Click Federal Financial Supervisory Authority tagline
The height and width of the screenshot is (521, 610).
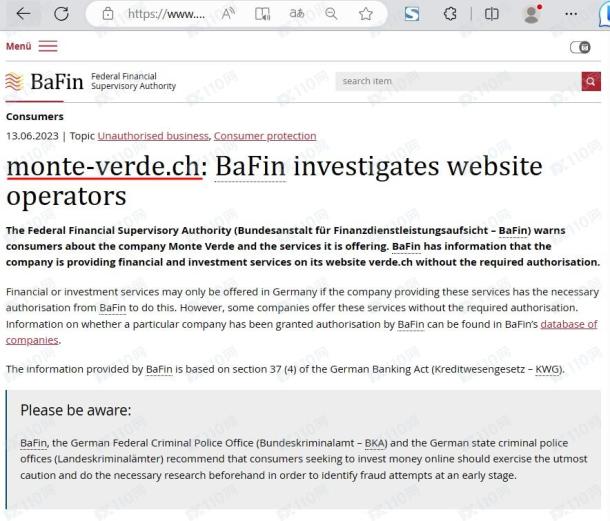click(x=133, y=81)
